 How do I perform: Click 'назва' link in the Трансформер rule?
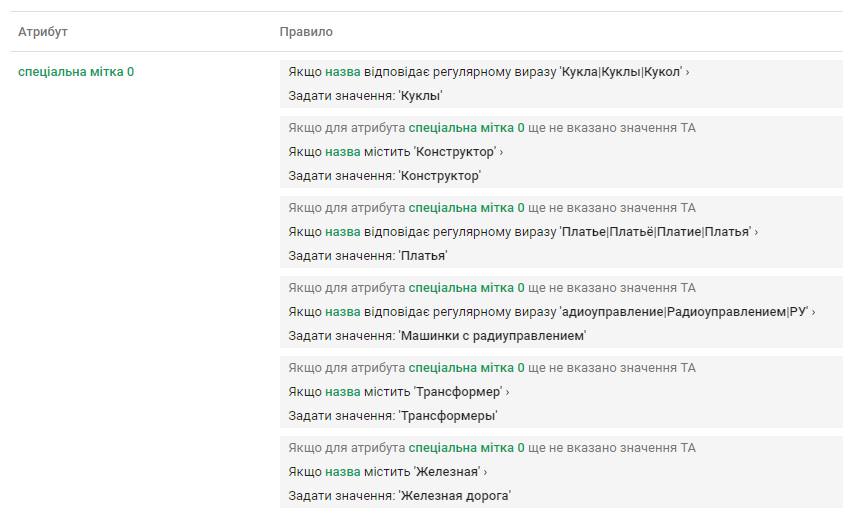pyautogui.click(x=342, y=392)
